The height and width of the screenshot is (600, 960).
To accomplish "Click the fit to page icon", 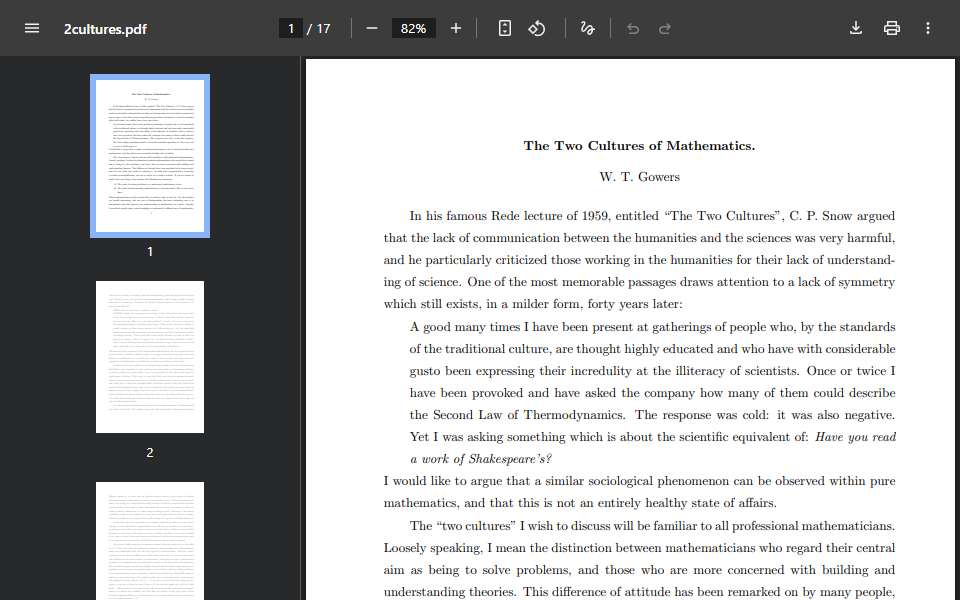I will [x=504, y=28].
